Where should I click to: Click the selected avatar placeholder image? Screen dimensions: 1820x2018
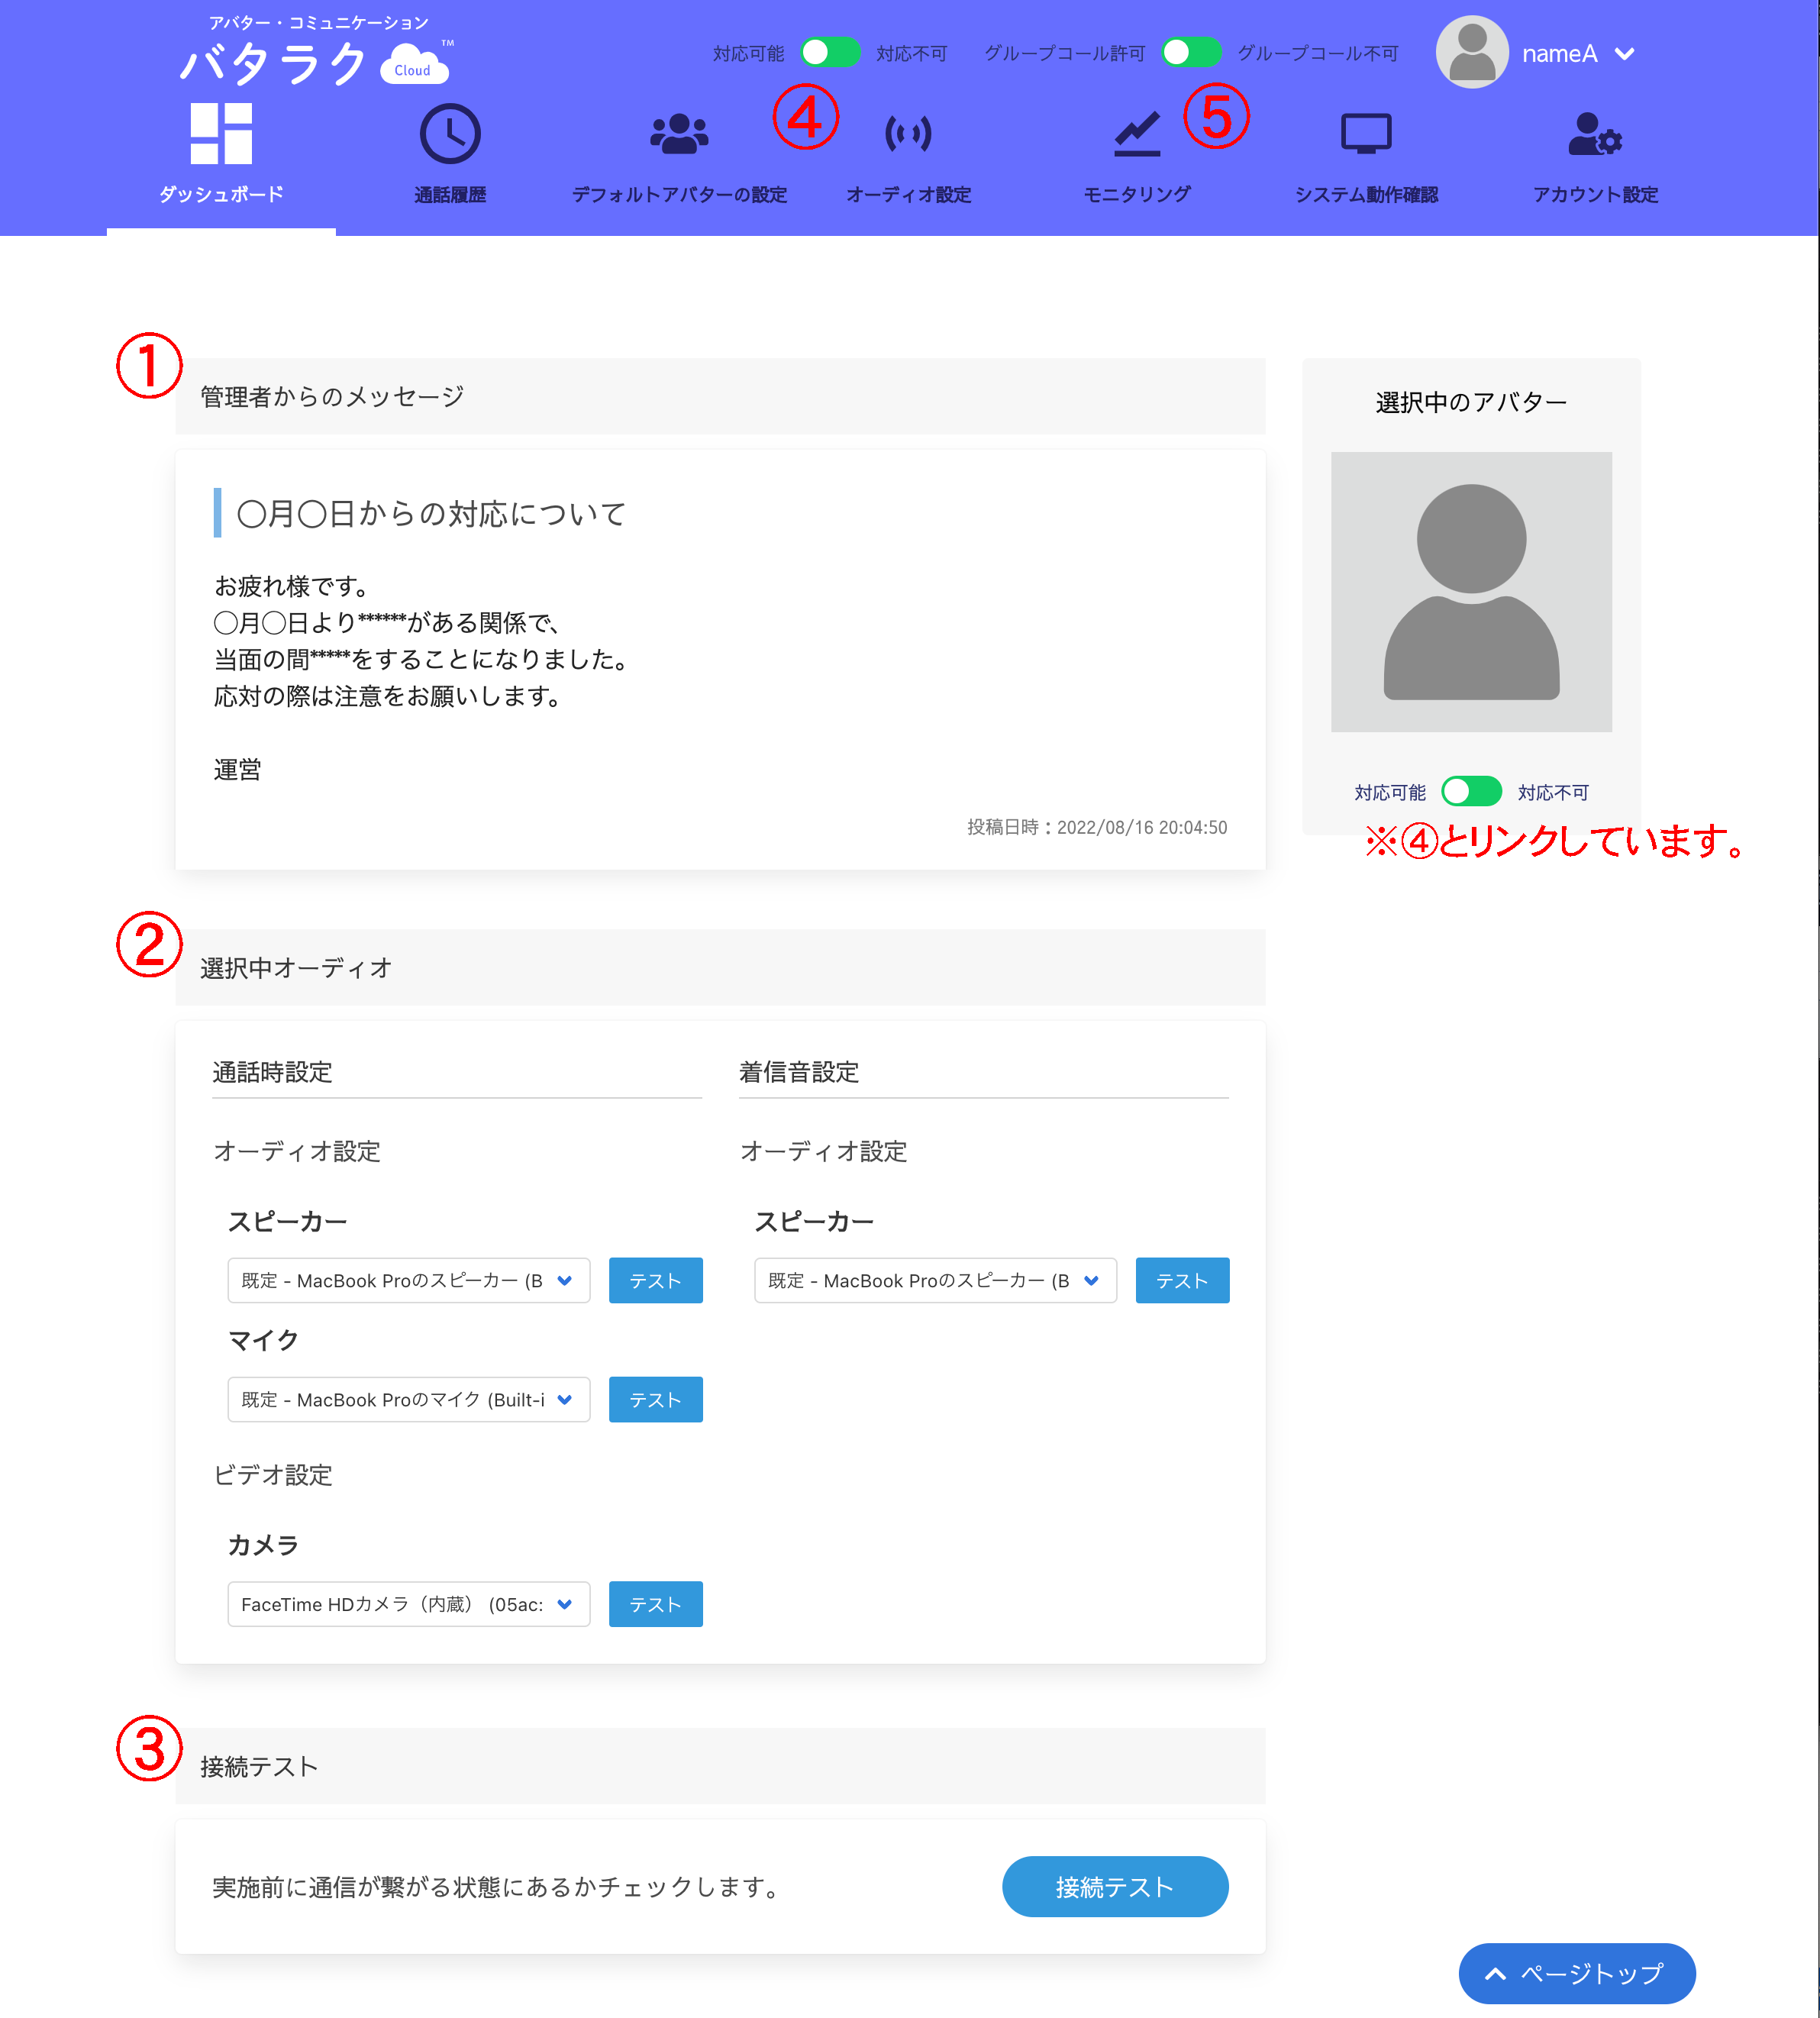(1471, 592)
